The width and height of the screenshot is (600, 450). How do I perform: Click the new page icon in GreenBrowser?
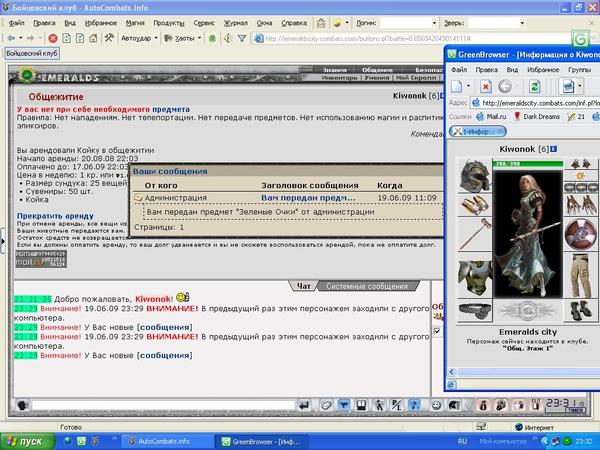click(457, 86)
